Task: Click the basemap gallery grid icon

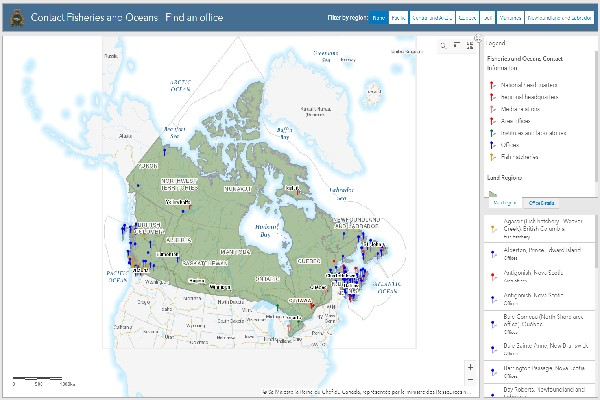Action: click(x=469, y=45)
